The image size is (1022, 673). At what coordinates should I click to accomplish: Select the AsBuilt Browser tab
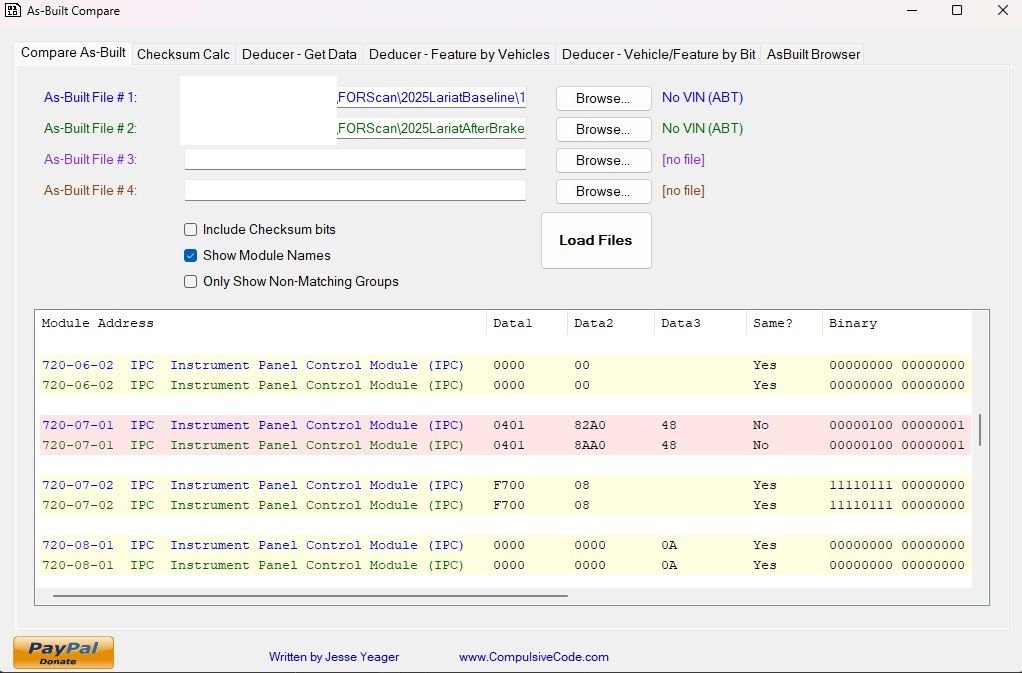(813, 54)
